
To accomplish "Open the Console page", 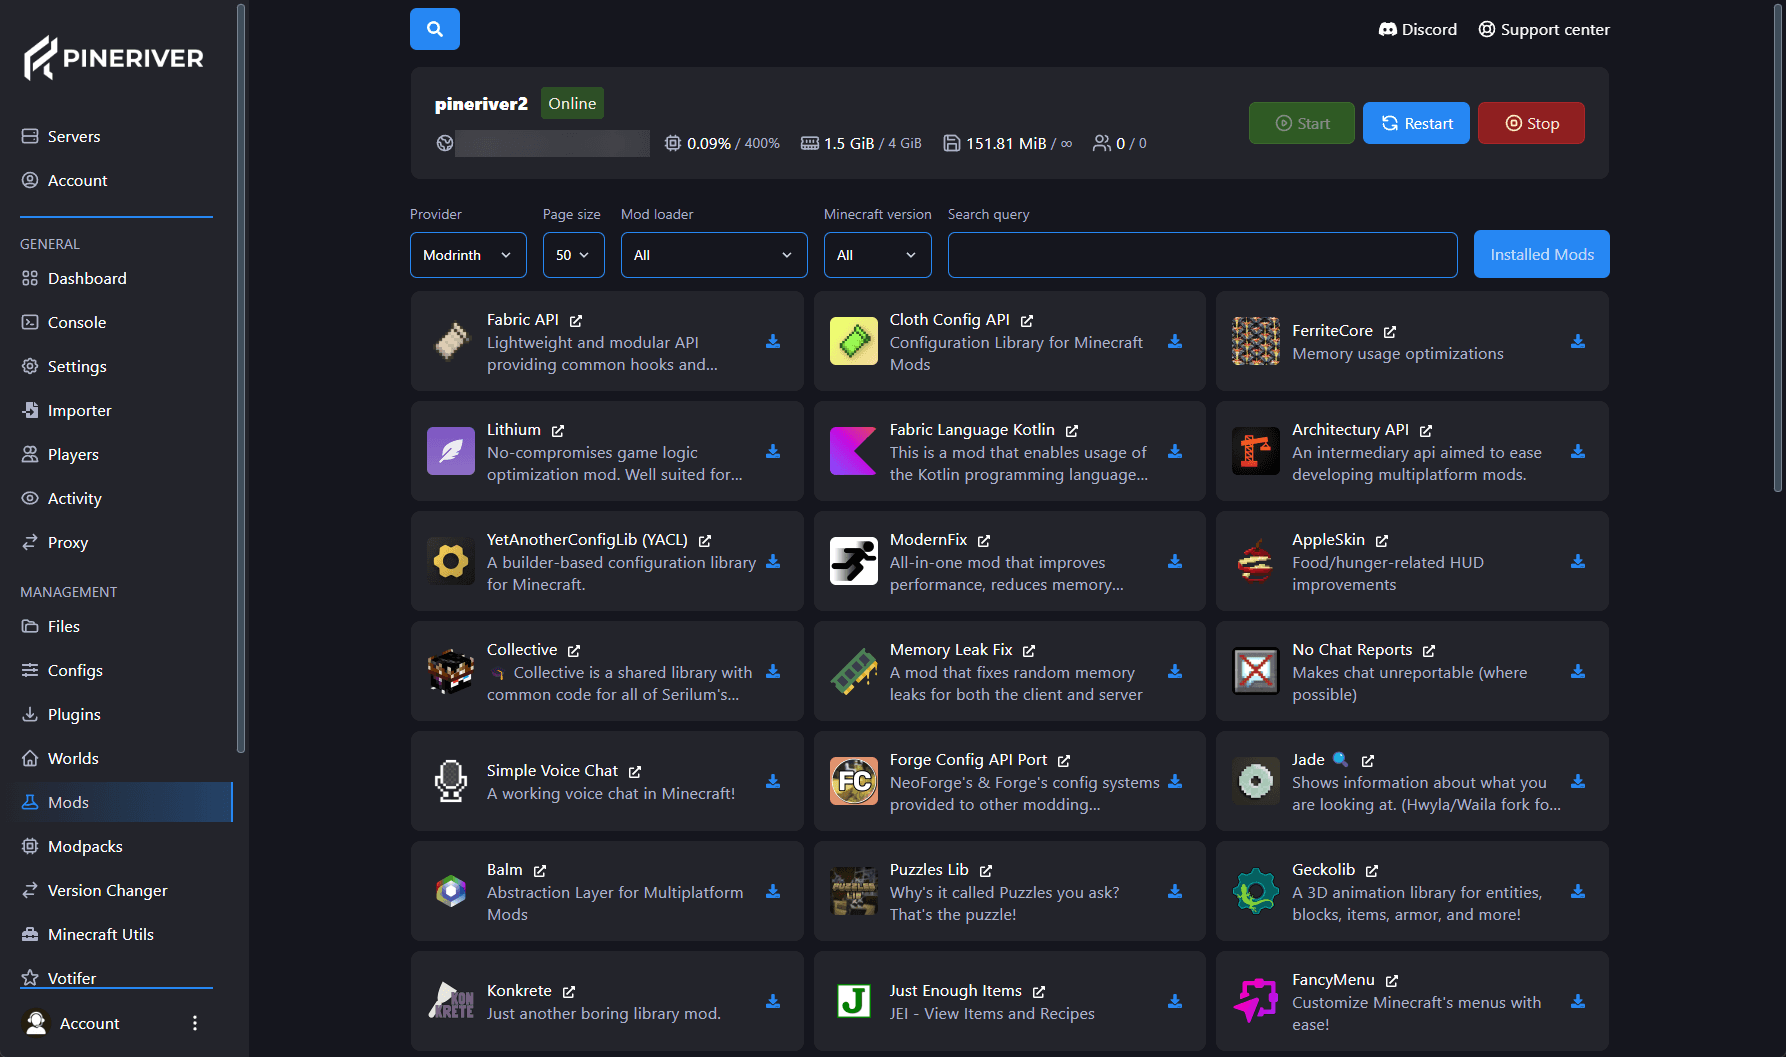I will 77,322.
